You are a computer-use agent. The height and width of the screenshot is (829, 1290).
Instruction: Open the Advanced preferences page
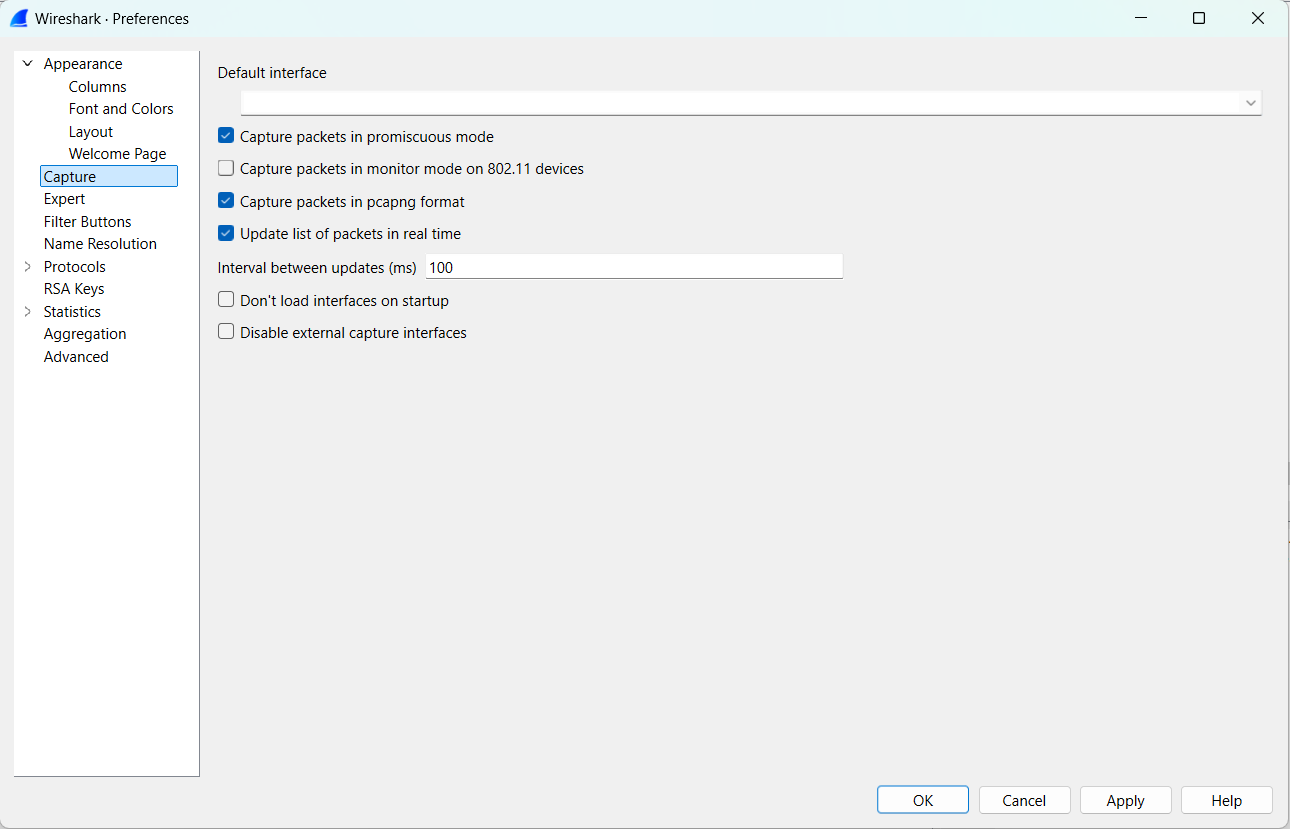pos(76,357)
